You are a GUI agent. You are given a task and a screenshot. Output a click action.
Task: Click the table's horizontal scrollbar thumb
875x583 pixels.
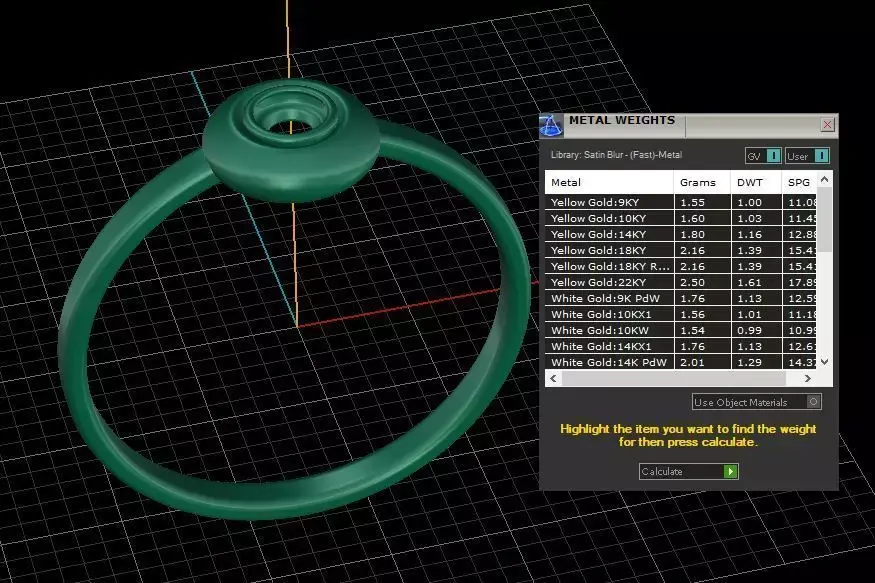point(674,378)
